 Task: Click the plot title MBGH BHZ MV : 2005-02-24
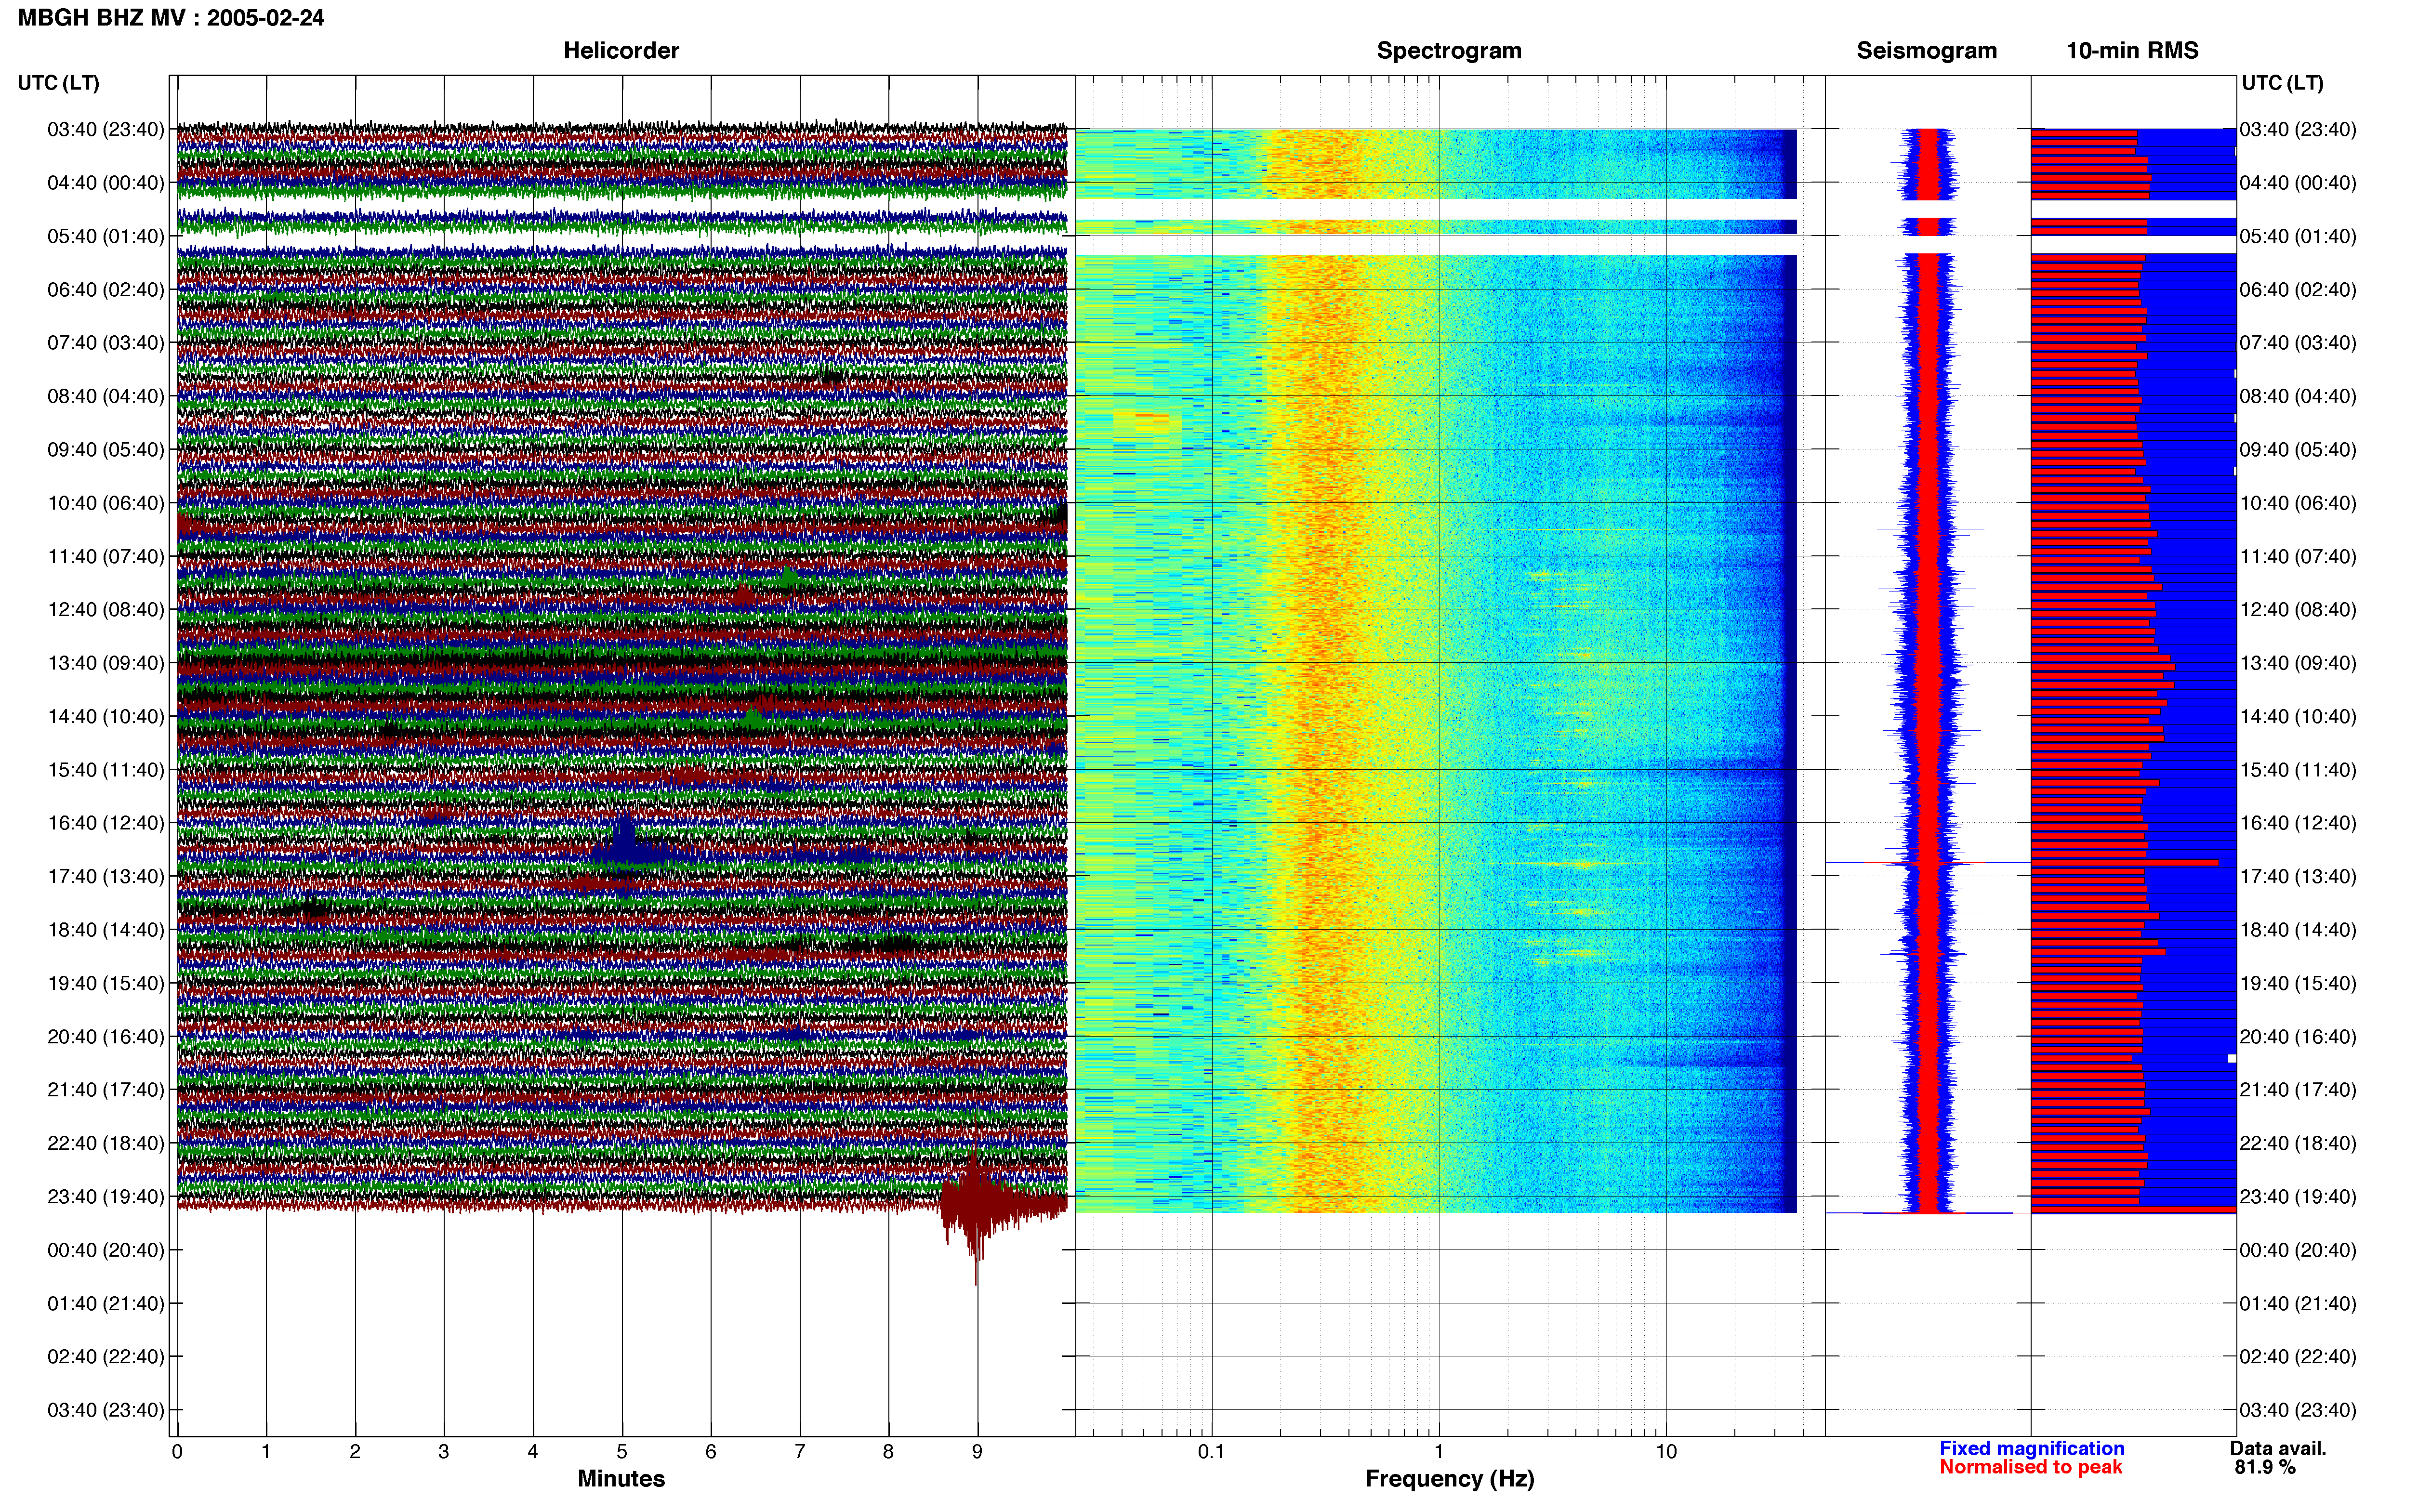tap(171, 17)
